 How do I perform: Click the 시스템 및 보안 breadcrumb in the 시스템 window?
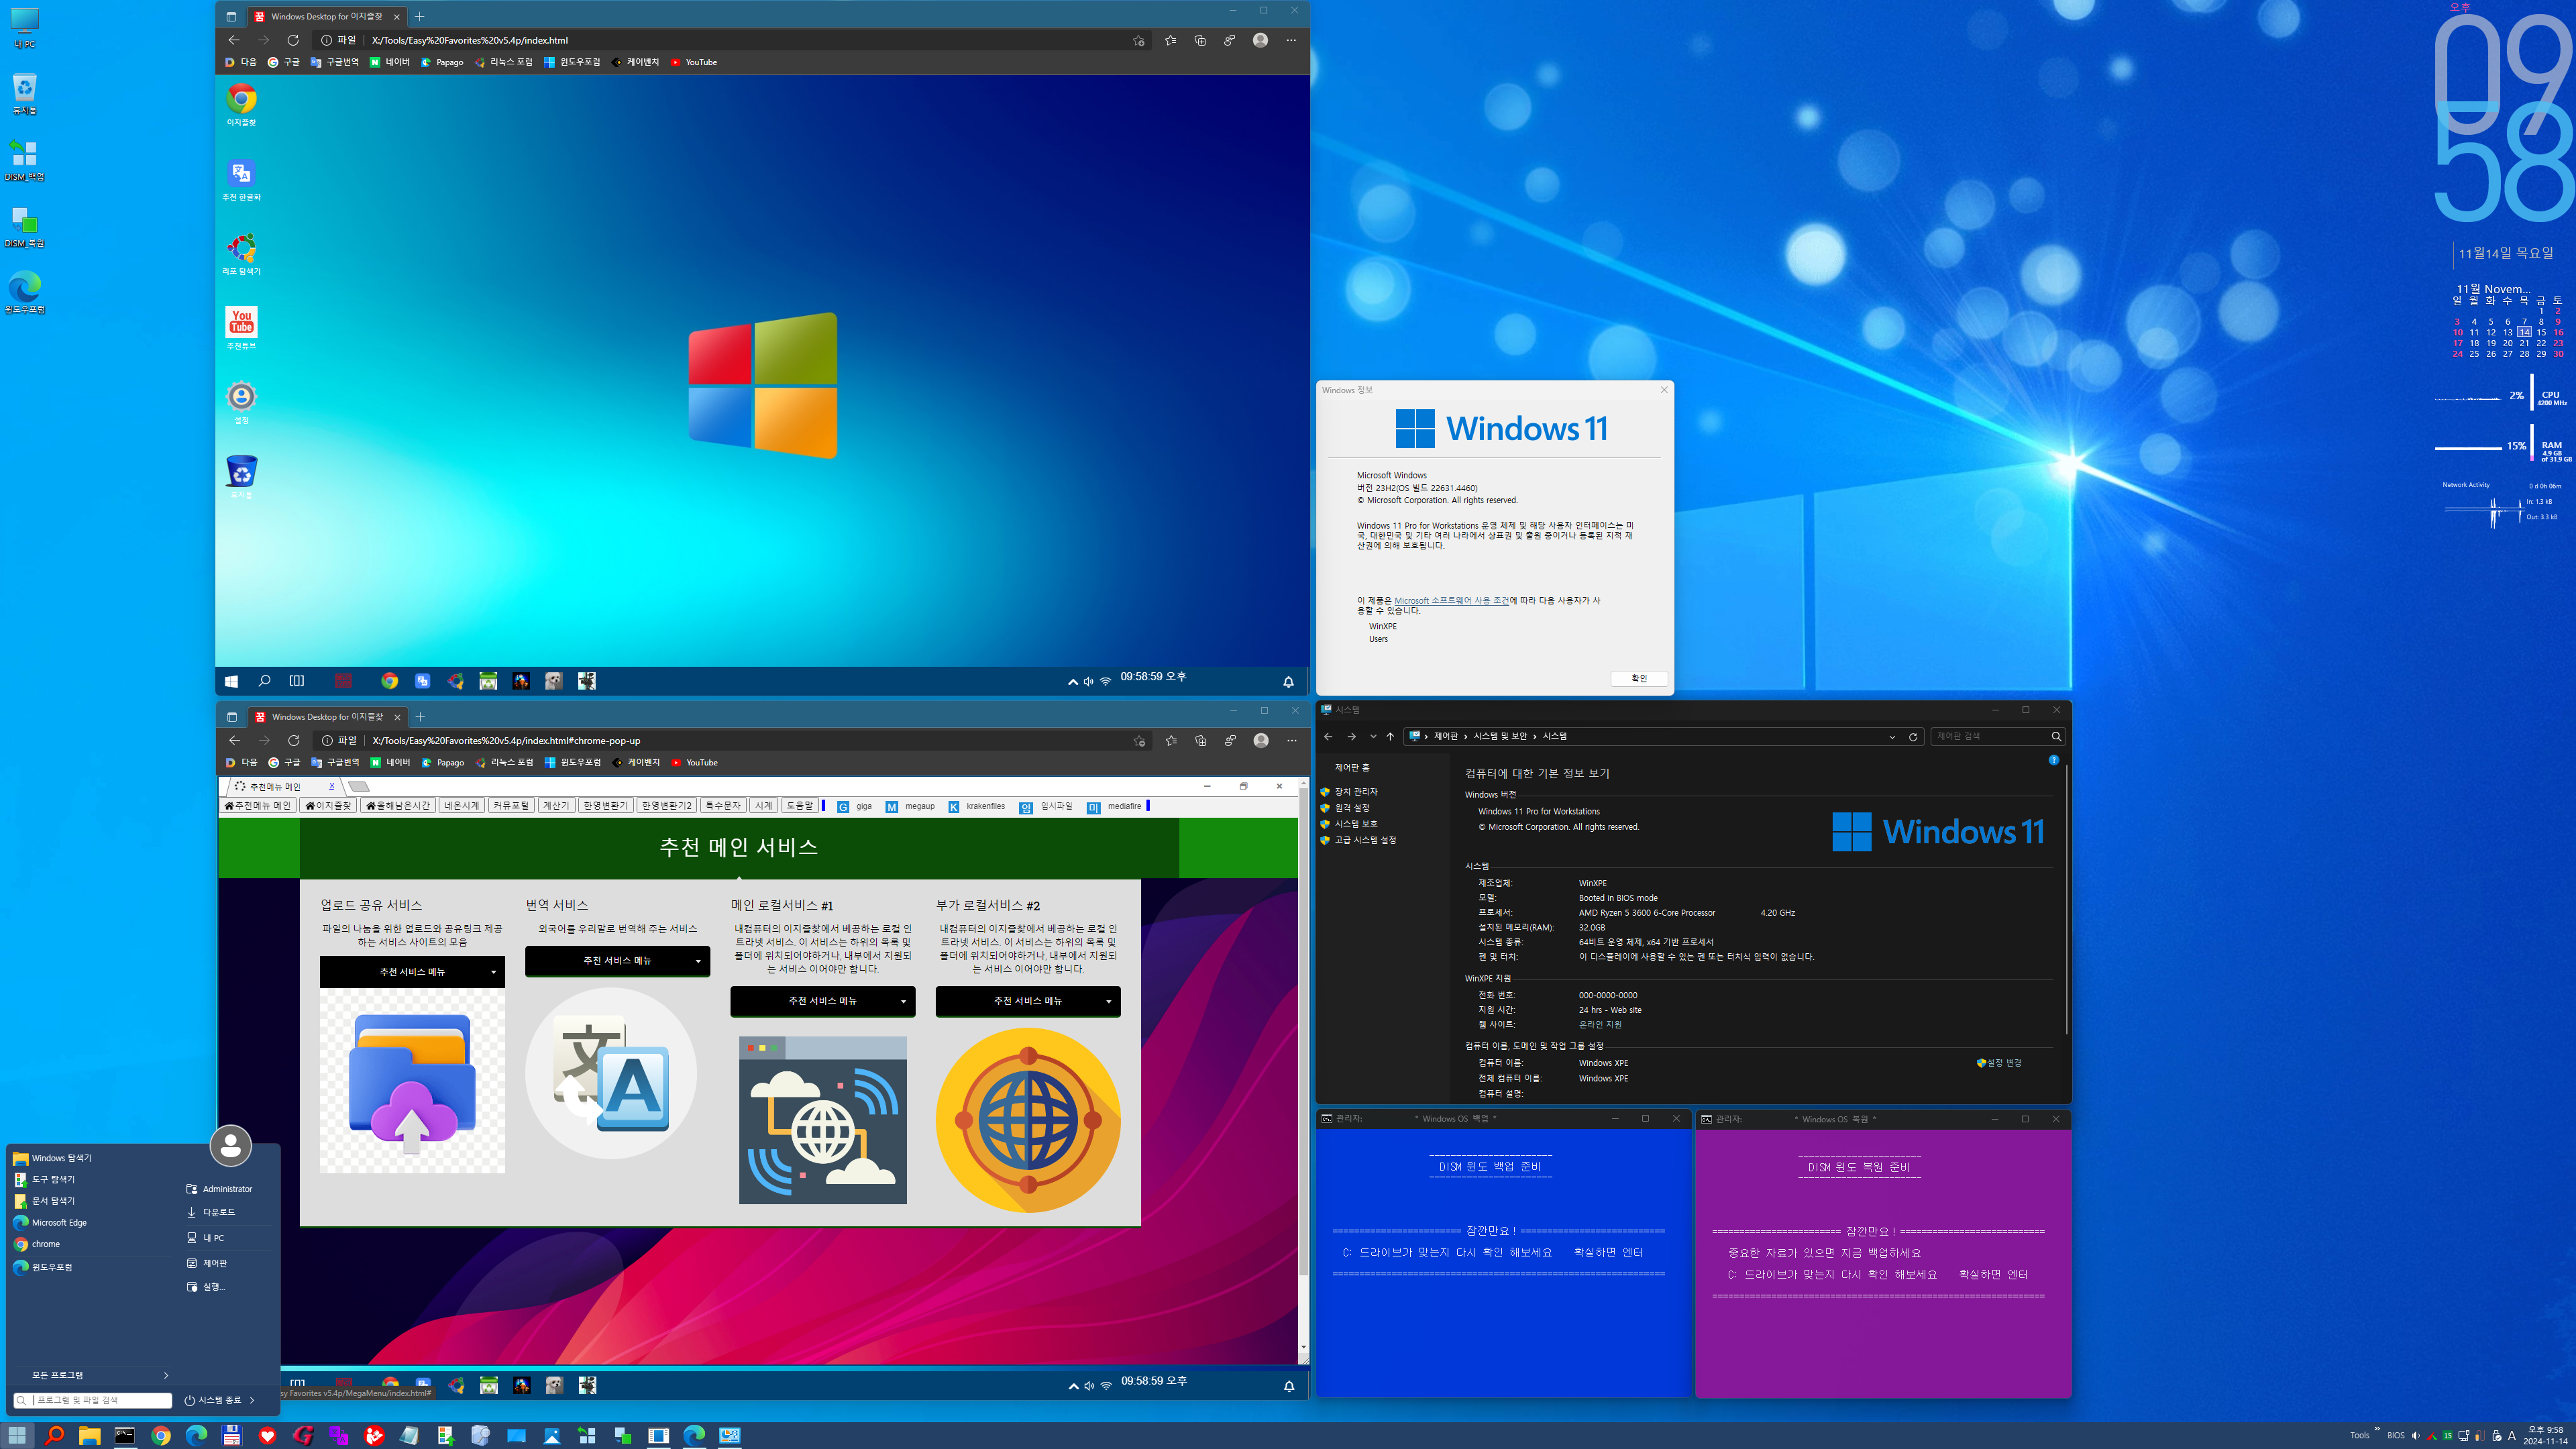(x=1500, y=737)
